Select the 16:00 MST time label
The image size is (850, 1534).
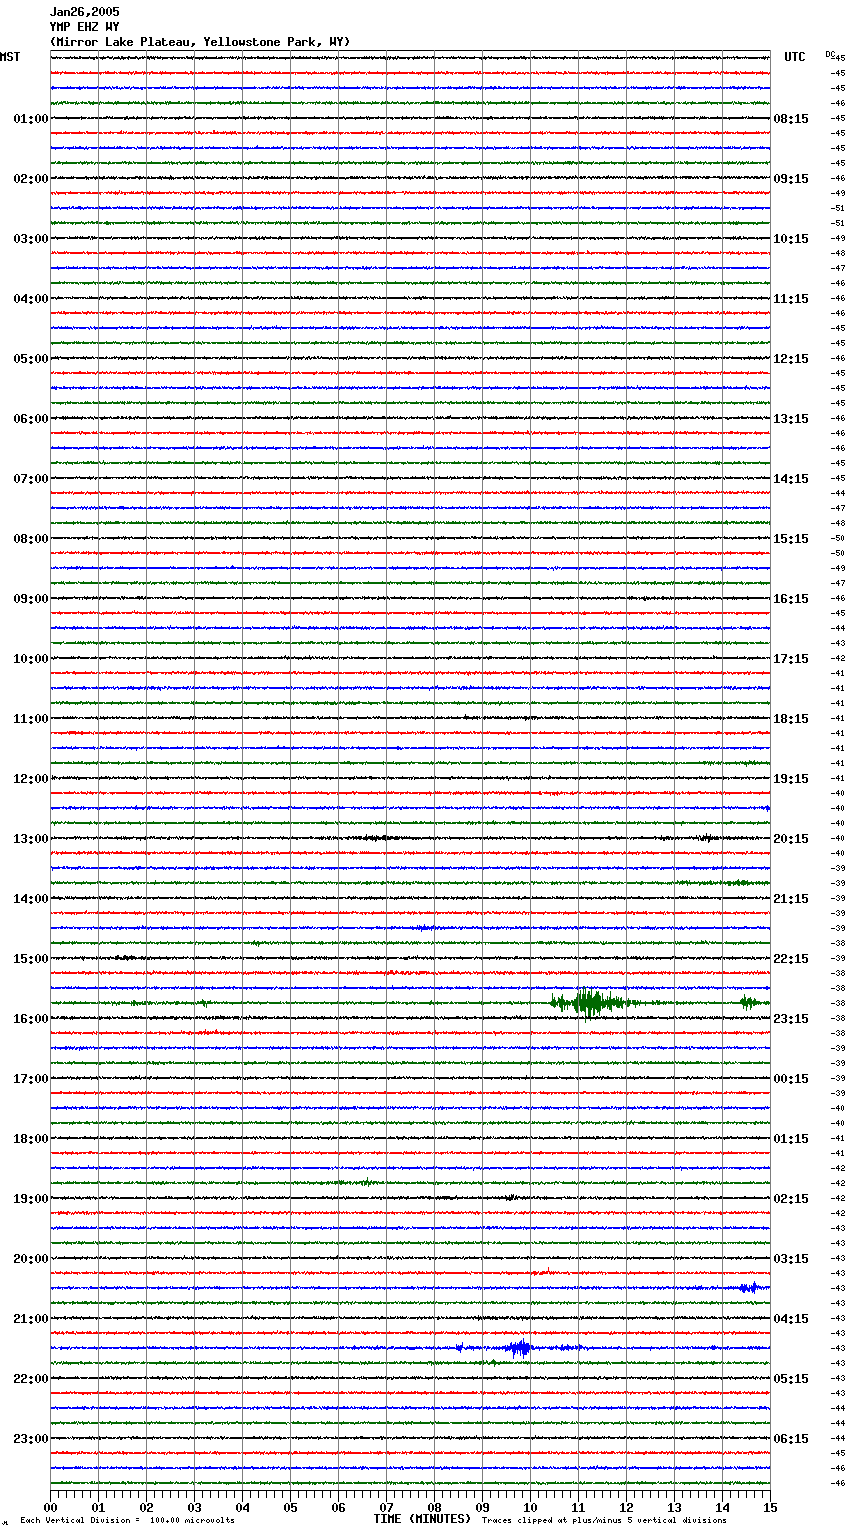(31, 1019)
